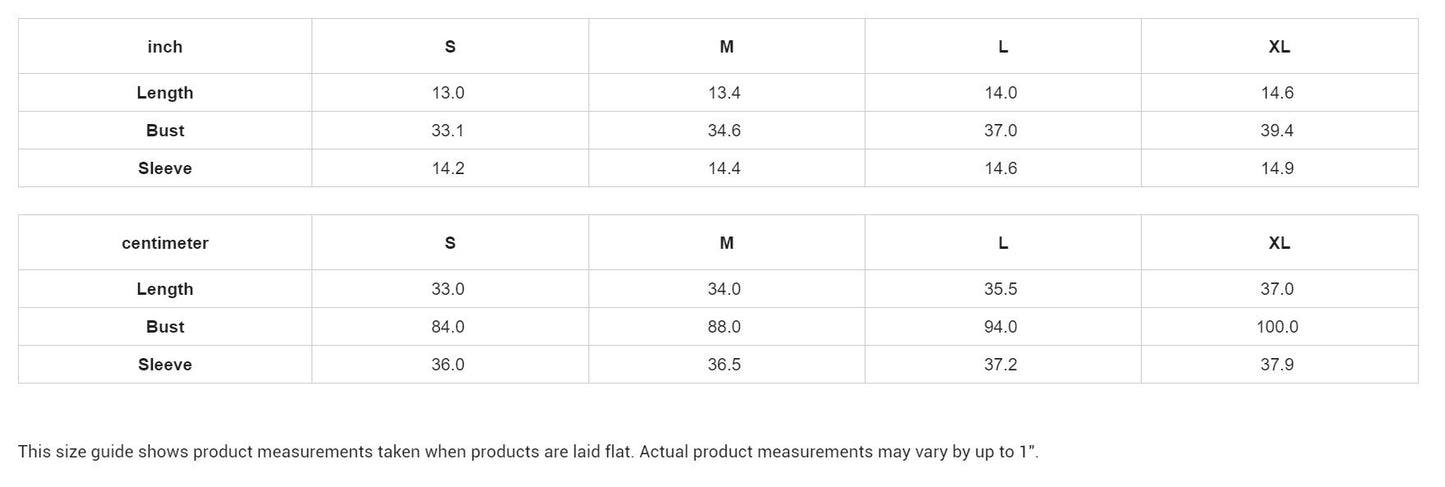This screenshot has width=1445, height=487.
Task: Click the 84.0 centimeter Bust value
Action: [448, 327]
